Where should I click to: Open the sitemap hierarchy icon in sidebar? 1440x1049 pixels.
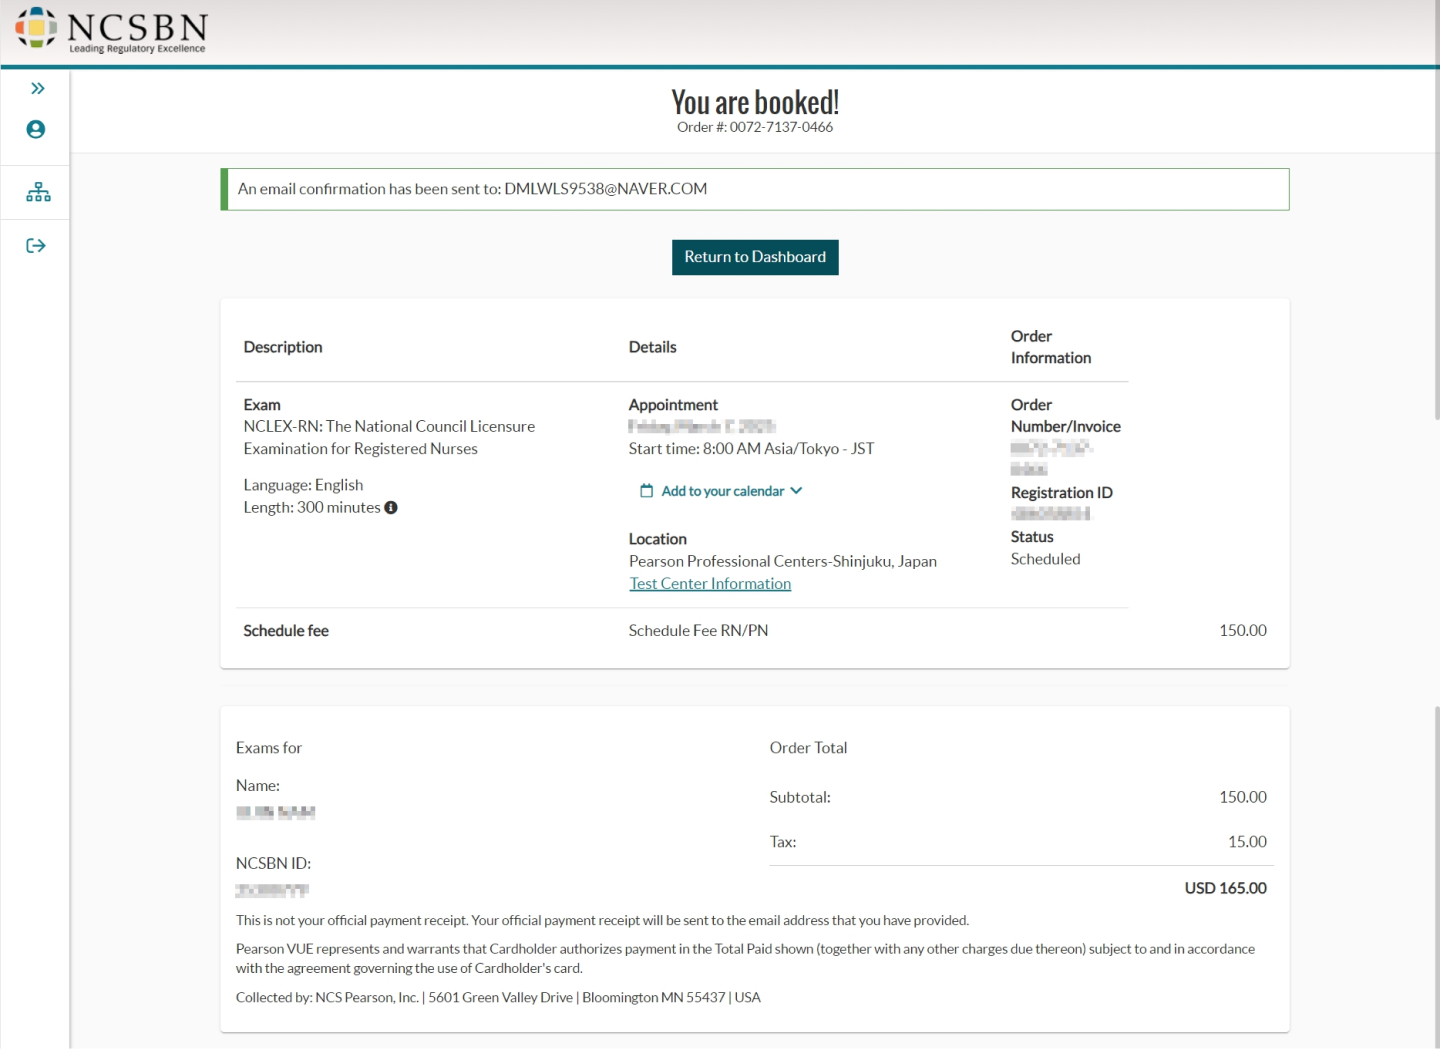38,192
